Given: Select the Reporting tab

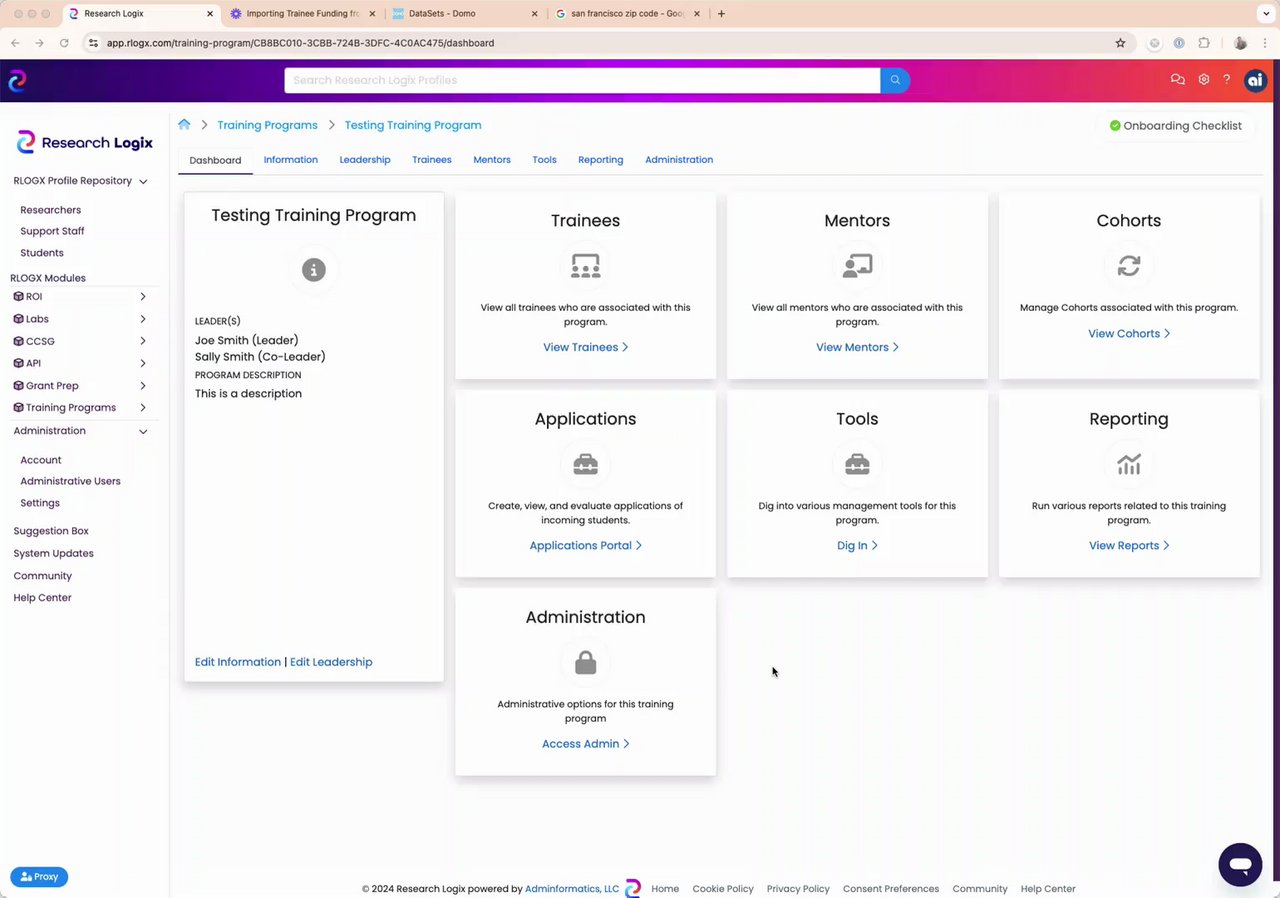Looking at the screenshot, I should tap(601, 160).
